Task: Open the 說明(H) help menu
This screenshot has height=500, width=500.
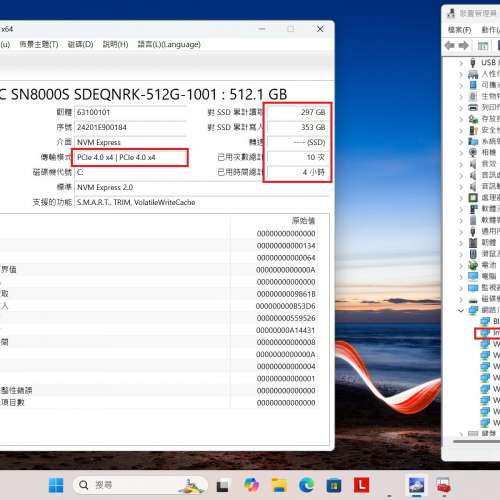Action: (115, 44)
